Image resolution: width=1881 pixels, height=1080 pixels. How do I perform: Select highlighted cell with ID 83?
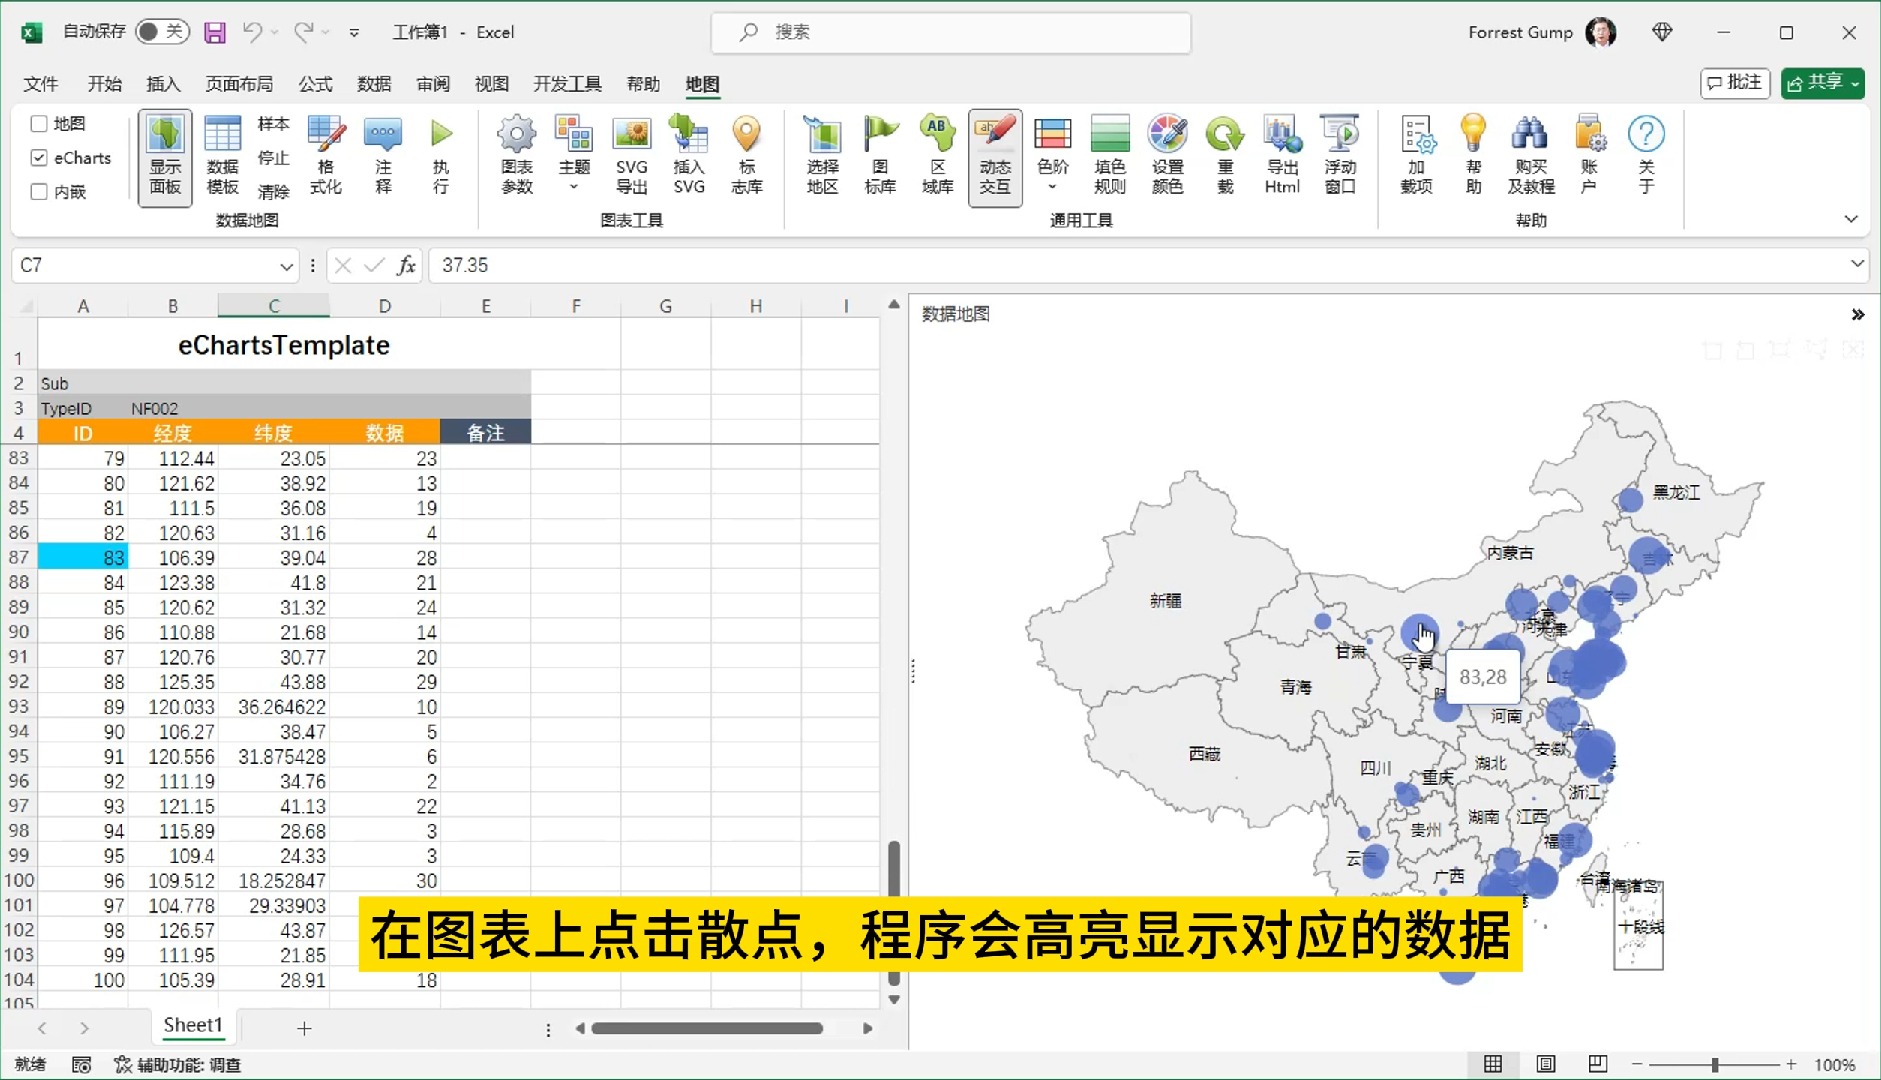83,558
